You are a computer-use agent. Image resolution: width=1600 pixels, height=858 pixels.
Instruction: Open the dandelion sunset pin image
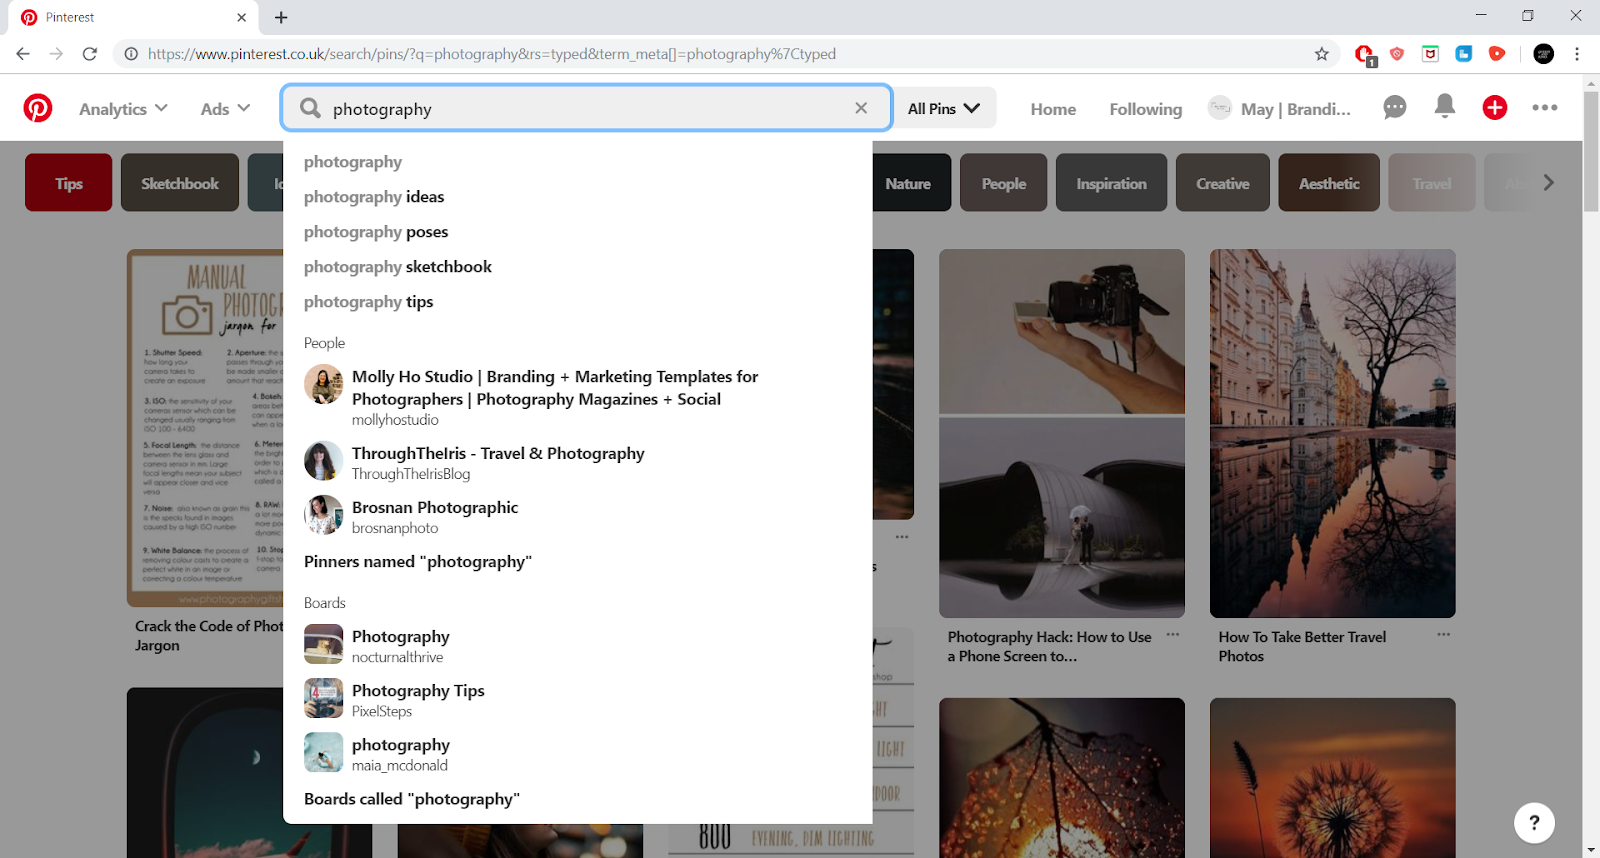(1333, 778)
